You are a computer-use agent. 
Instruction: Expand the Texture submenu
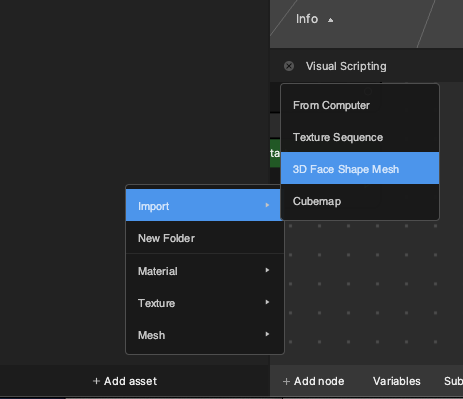coord(205,303)
